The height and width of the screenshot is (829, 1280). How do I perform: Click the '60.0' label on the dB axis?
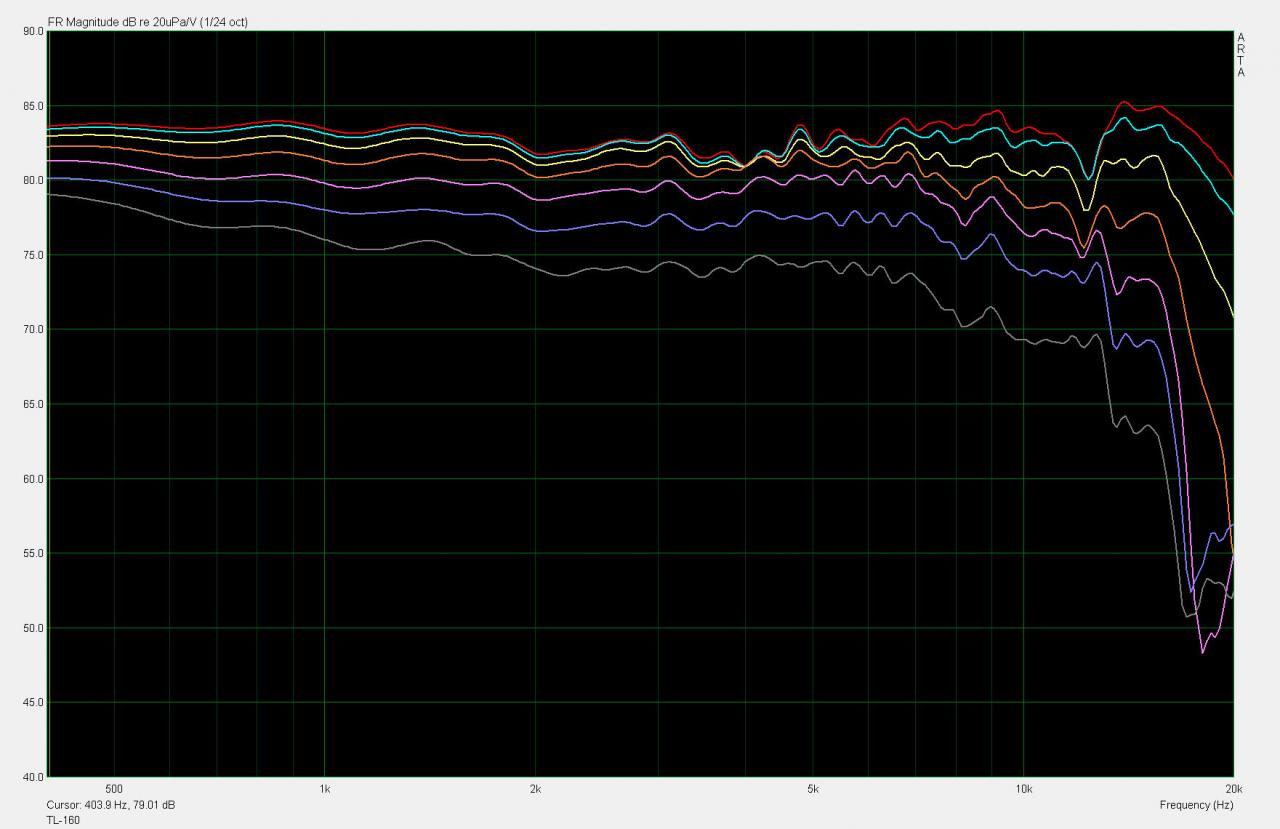(32, 479)
